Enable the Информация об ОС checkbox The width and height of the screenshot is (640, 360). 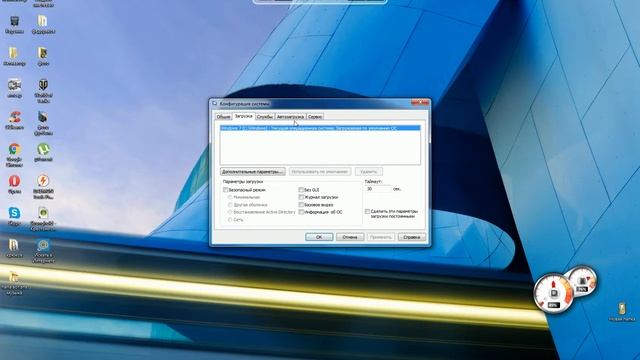[x=301, y=212]
